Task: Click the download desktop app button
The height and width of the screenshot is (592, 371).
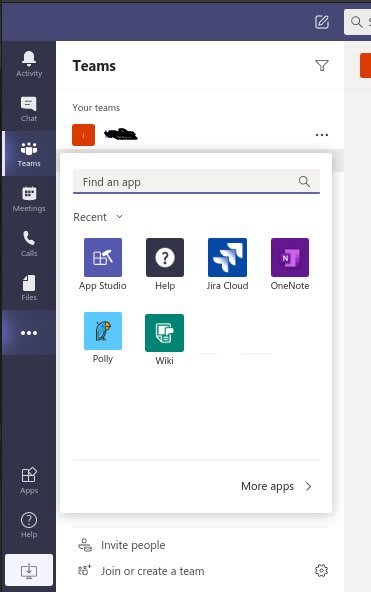Action: coord(29,570)
